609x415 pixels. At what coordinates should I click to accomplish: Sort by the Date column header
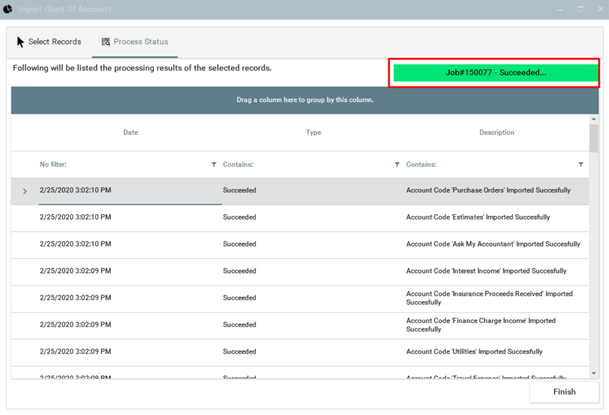tap(131, 132)
